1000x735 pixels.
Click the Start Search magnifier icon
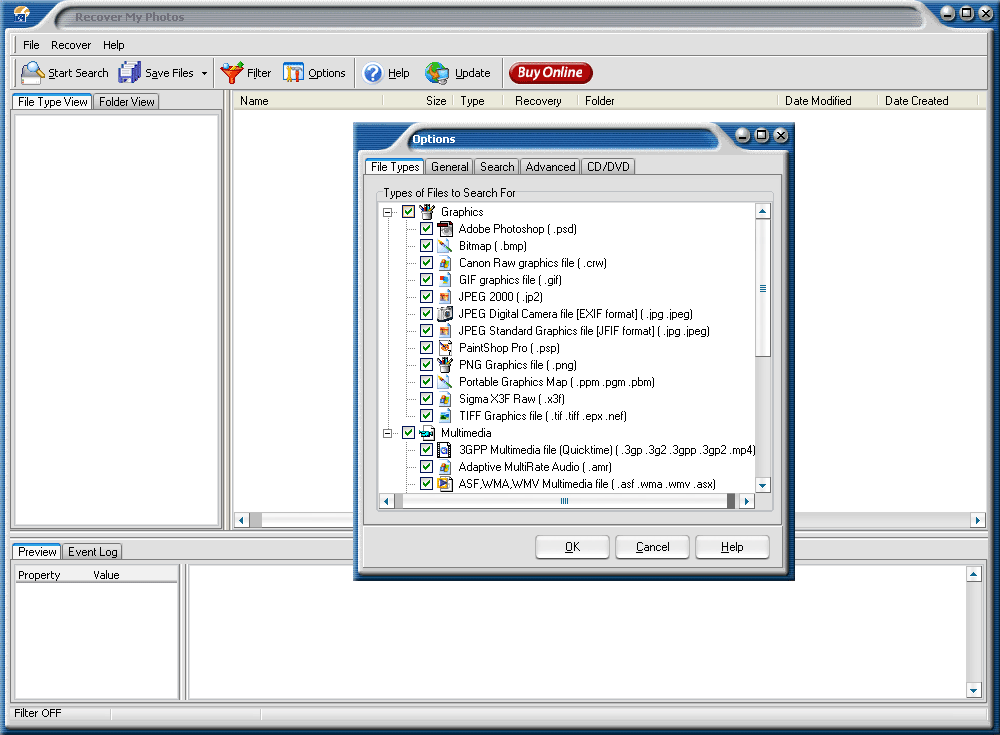pos(32,73)
